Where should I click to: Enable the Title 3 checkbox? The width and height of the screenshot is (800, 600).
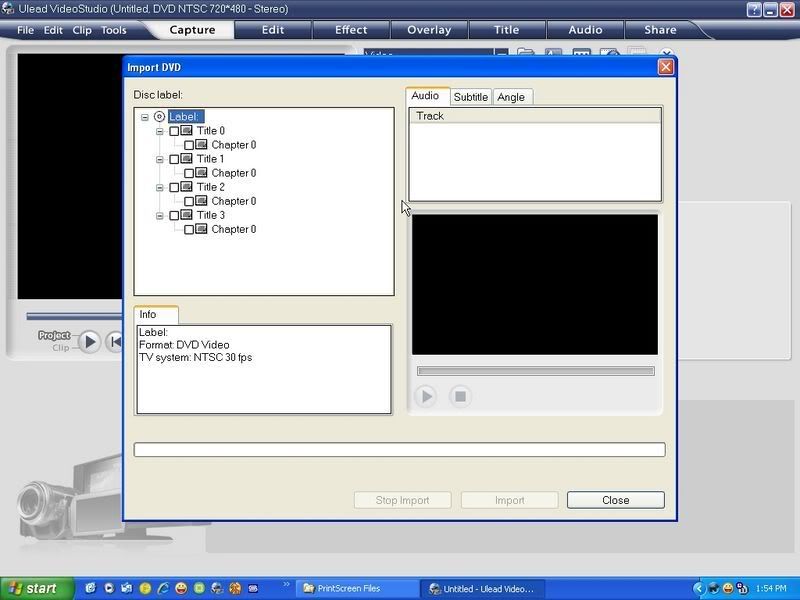coord(174,215)
